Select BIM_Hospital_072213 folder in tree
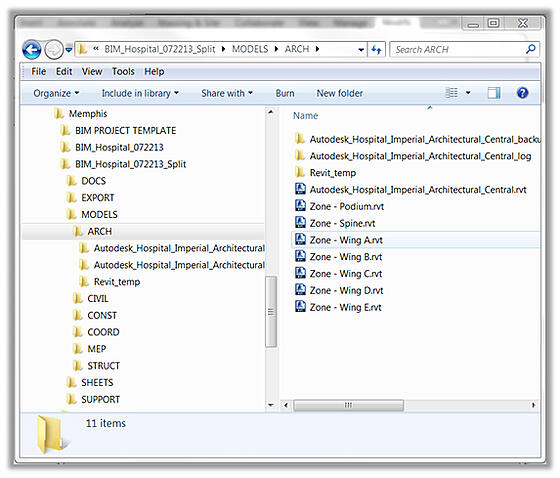 click(112, 147)
